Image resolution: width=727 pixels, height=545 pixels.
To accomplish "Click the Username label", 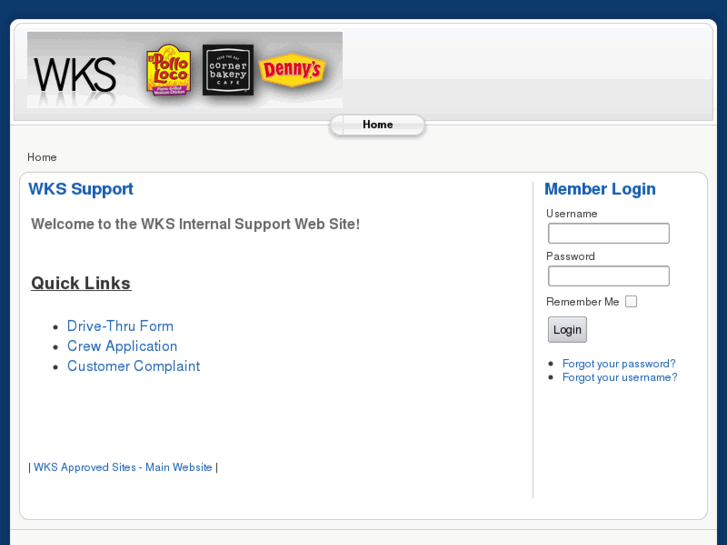I will 571,213.
